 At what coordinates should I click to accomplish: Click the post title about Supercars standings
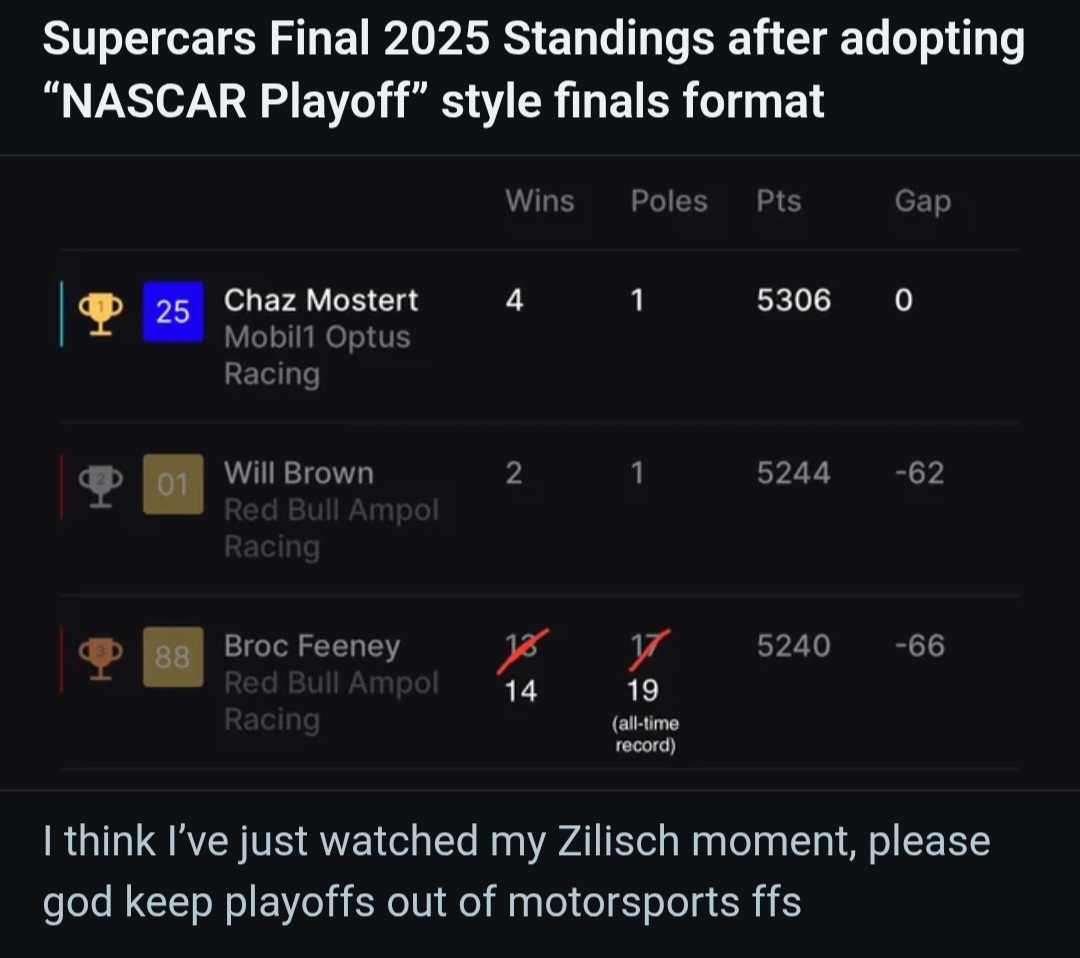(533, 70)
